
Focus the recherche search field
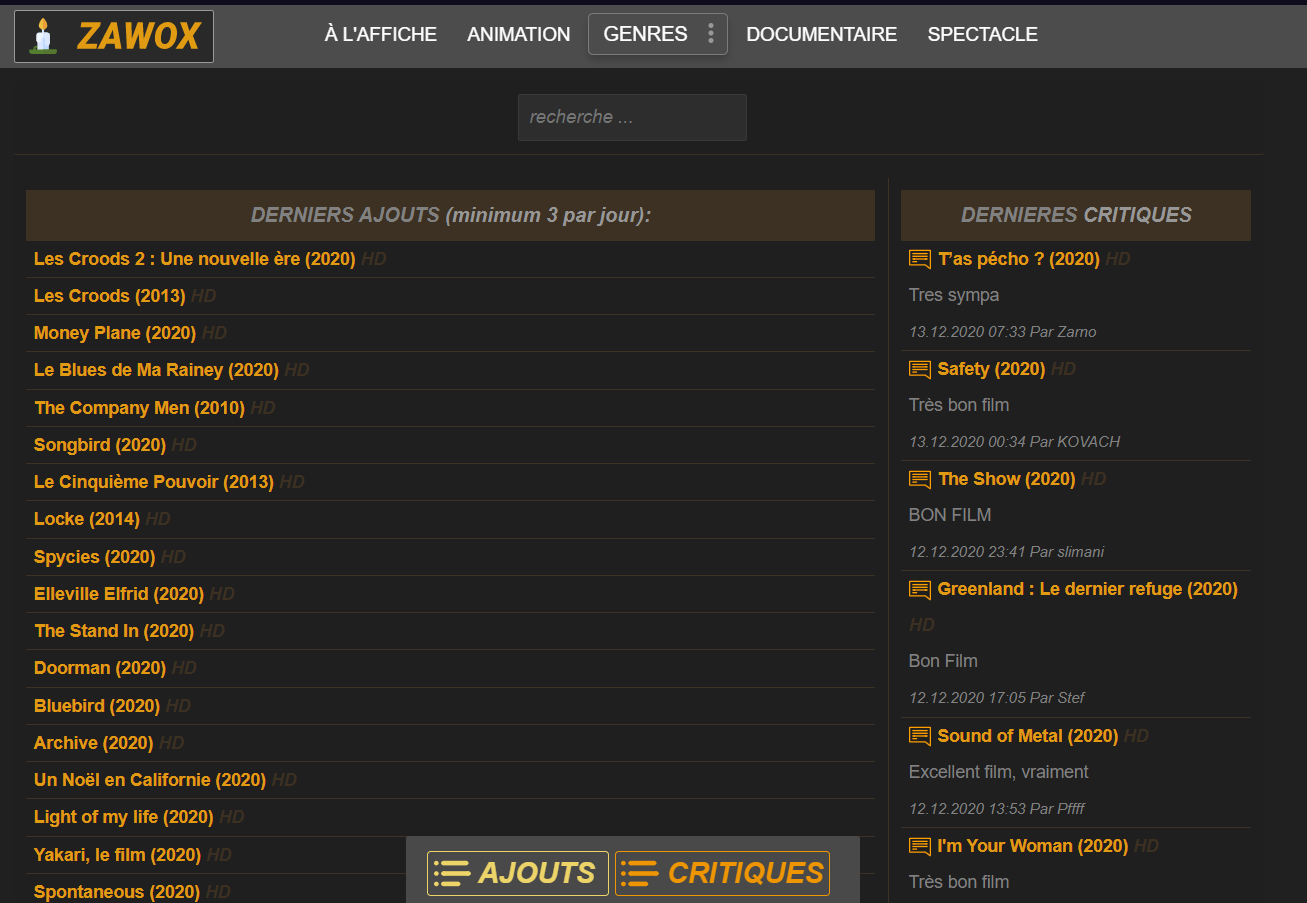coord(632,117)
